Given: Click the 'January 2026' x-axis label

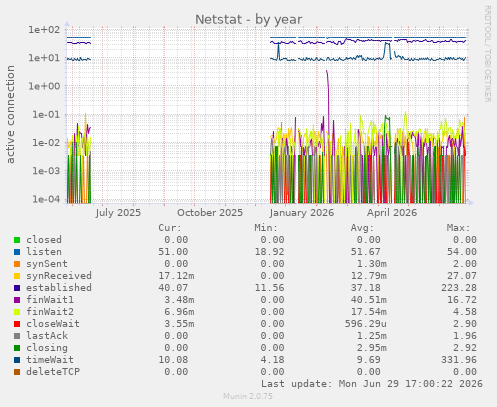Looking at the screenshot, I should 302,213.
